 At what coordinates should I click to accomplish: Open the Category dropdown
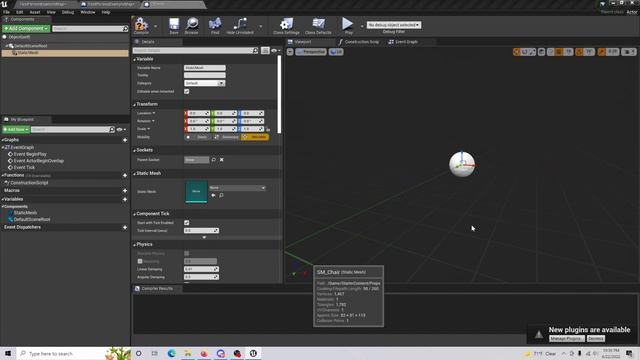pos(204,83)
